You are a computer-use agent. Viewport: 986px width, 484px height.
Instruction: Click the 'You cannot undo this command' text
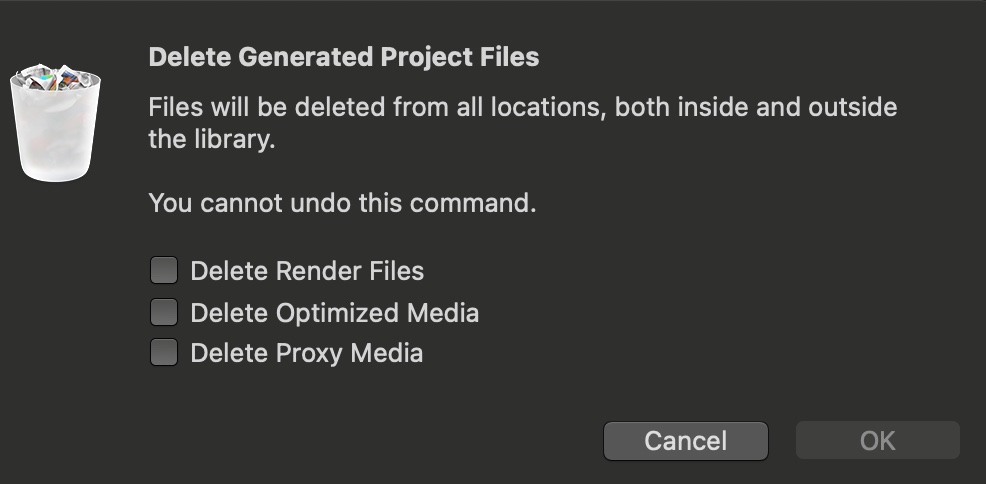coord(342,203)
